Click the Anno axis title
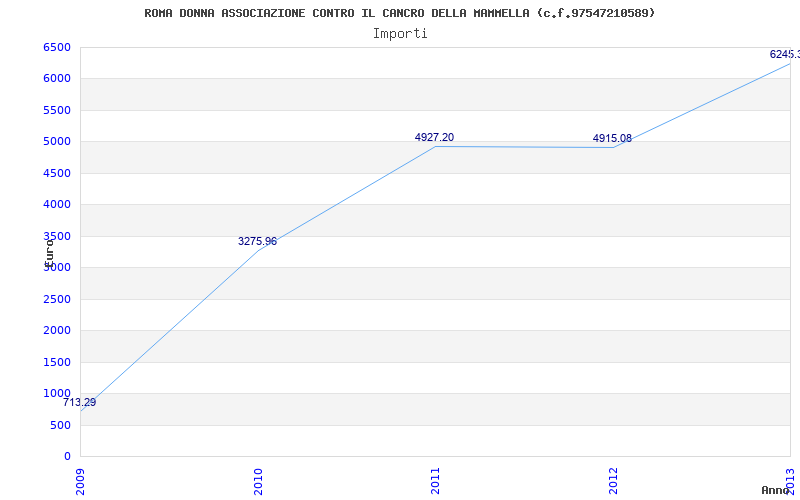The height and width of the screenshot is (500, 800). pos(775,490)
